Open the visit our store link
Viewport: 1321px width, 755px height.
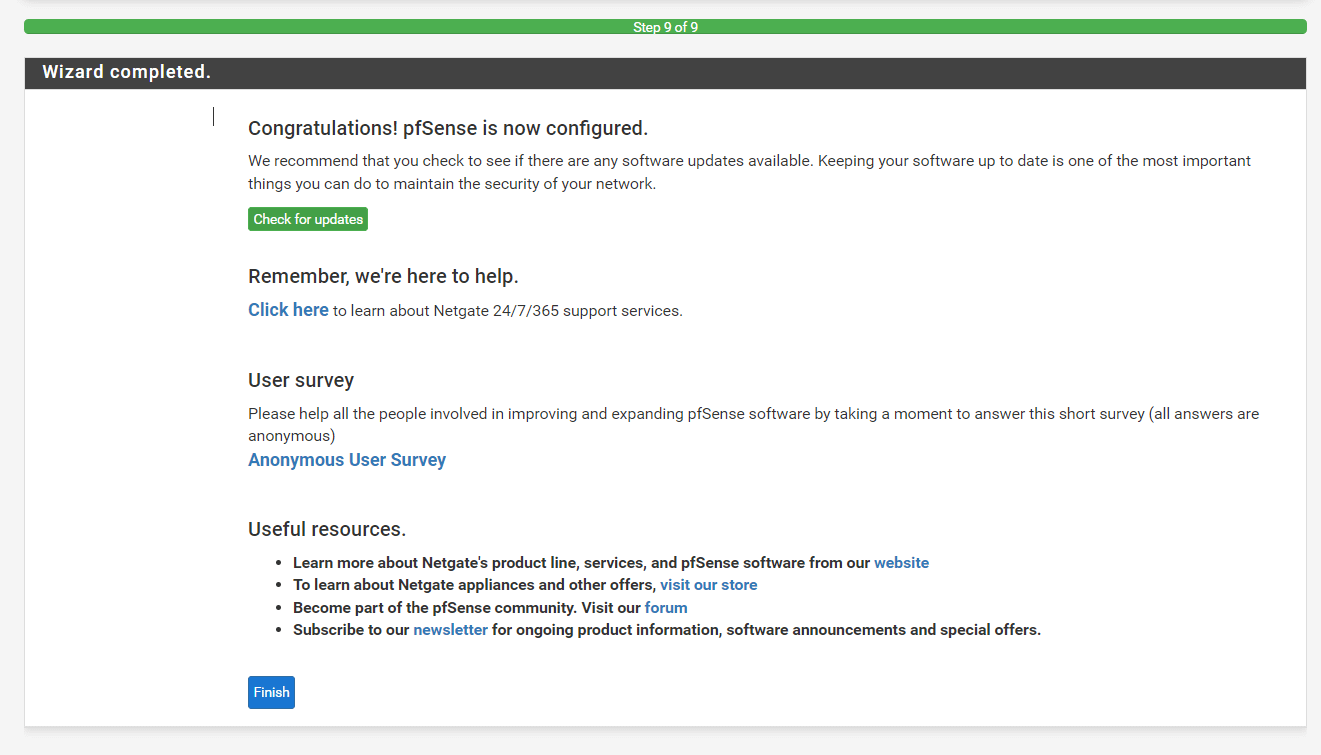pyautogui.click(x=708, y=585)
